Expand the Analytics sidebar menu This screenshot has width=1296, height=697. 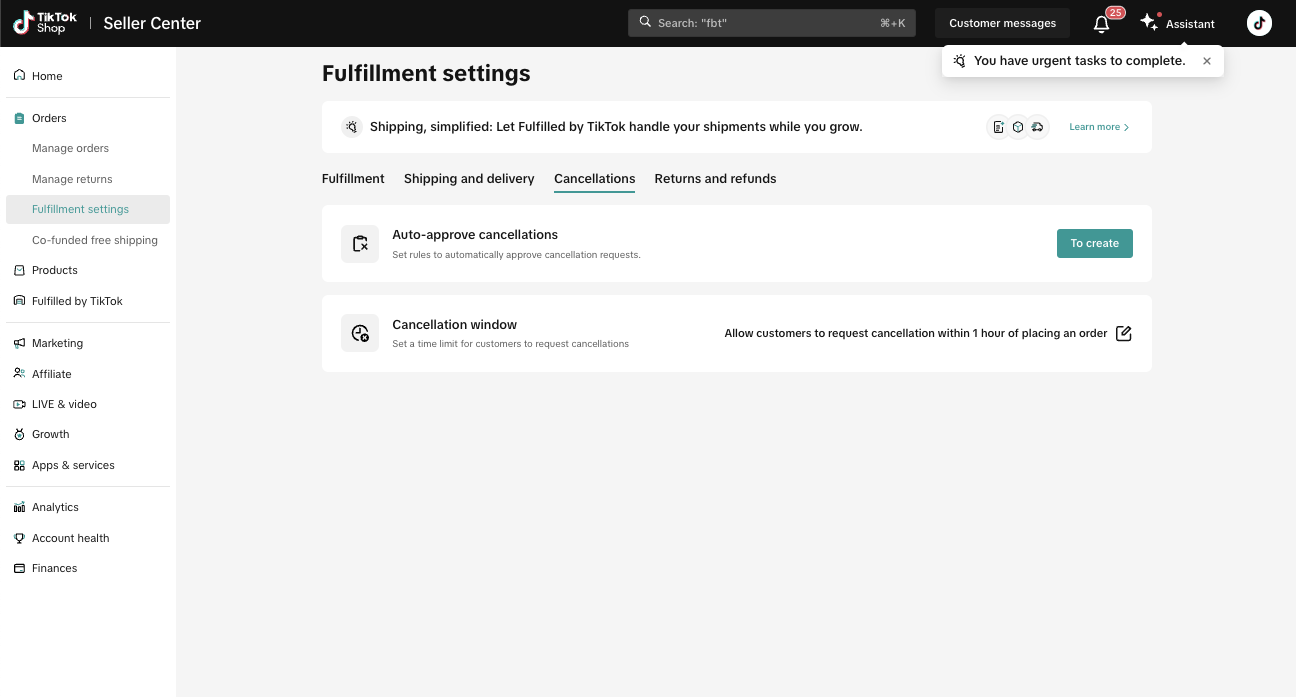point(55,507)
